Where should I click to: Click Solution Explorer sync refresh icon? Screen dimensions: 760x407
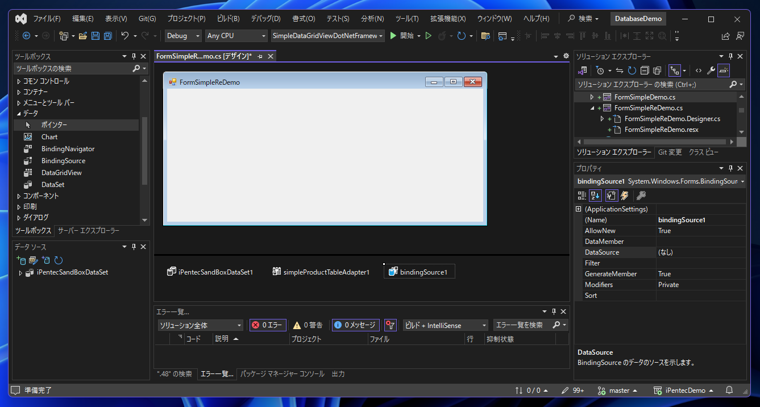point(632,71)
